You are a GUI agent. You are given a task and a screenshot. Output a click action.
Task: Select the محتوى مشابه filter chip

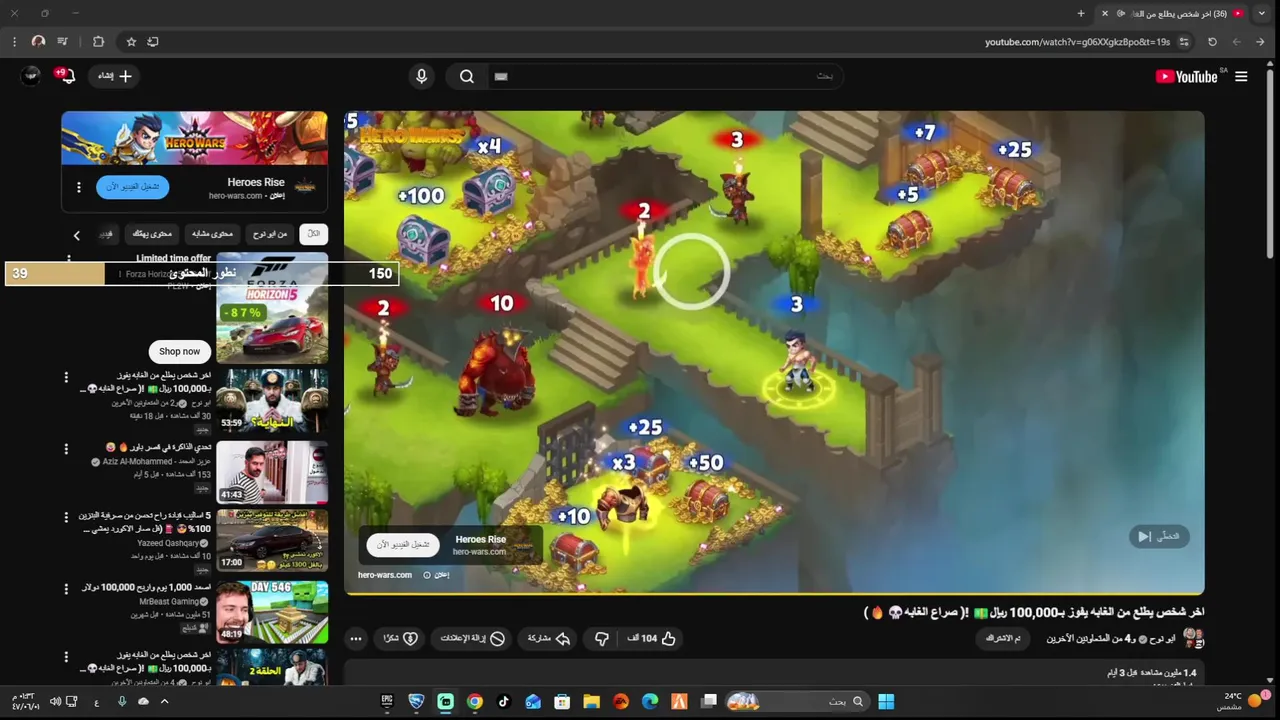(212, 234)
